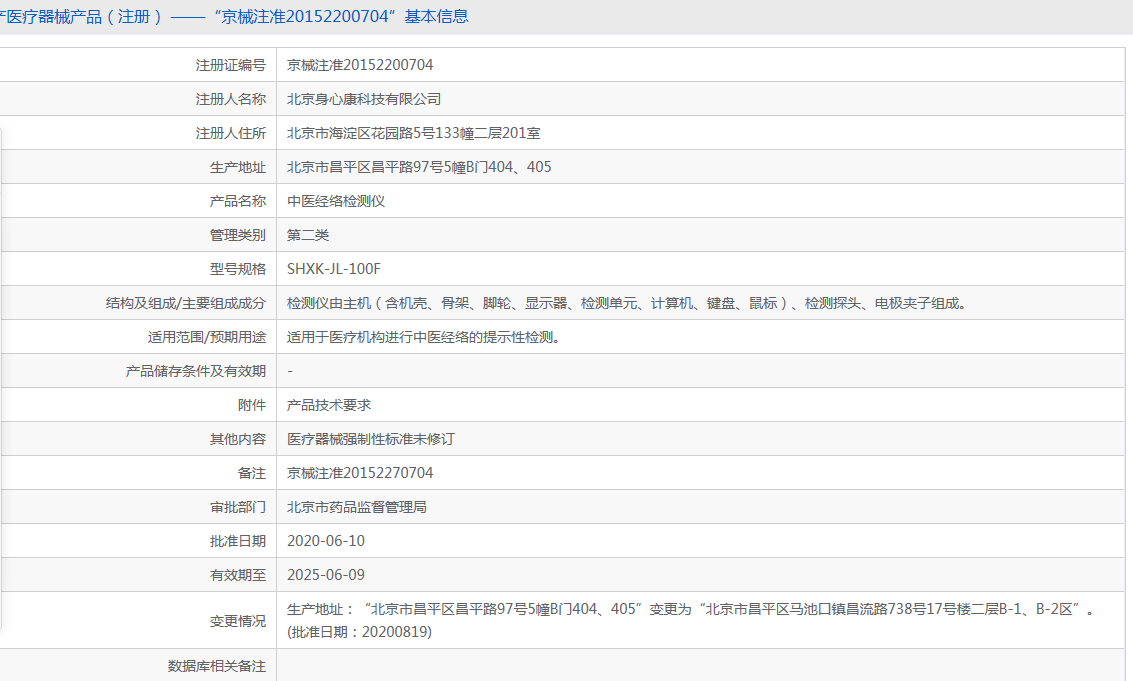Click the attachment value 产品技术要求
This screenshot has width=1133, height=681.
click(x=329, y=406)
